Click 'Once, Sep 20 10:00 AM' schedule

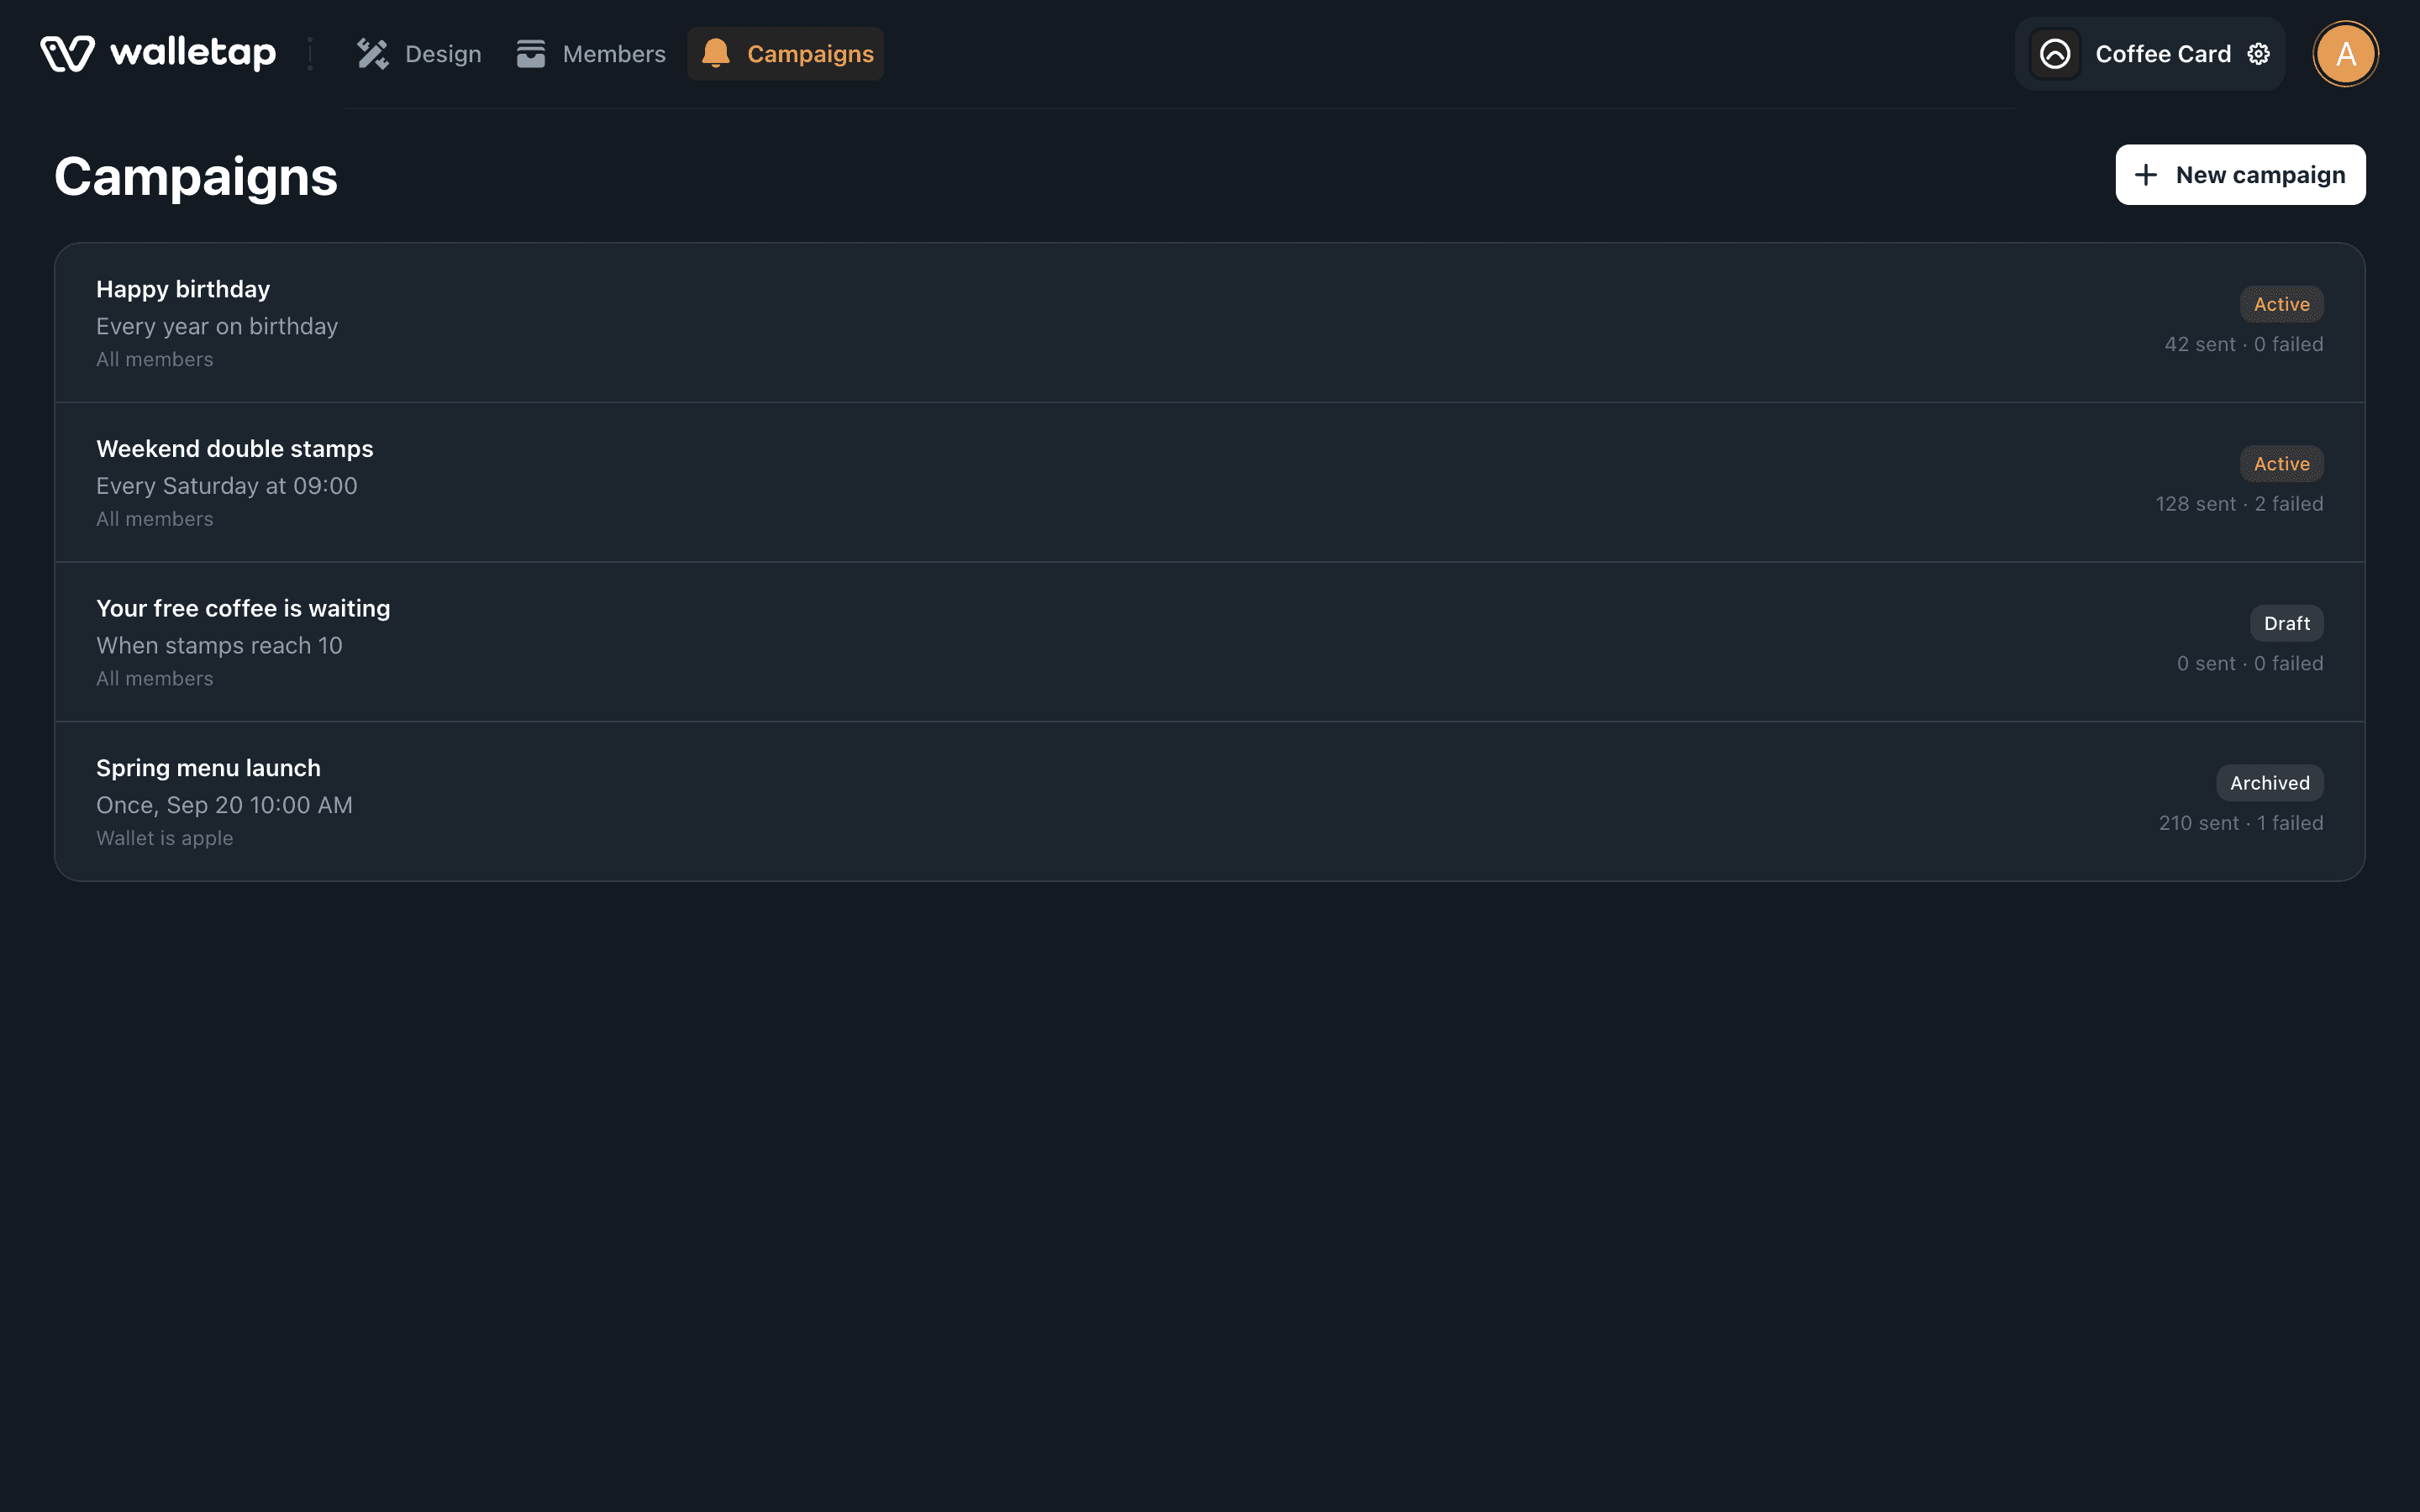coord(224,805)
